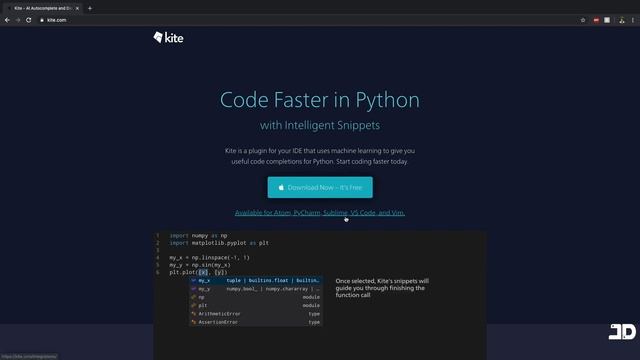Click code line 'import numpy as np'
Image resolution: width=640 pixels, height=360 pixels.
point(198,236)
